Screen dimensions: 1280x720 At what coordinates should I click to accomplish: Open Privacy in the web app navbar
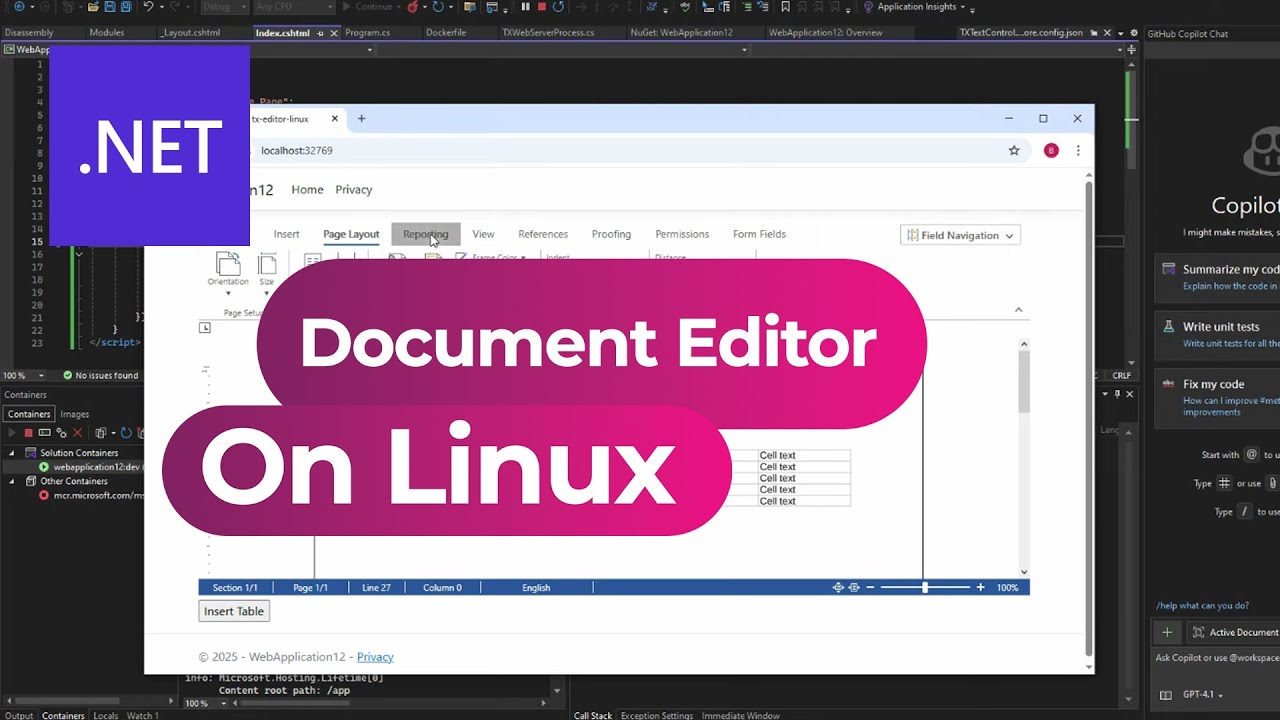(353, 189)
